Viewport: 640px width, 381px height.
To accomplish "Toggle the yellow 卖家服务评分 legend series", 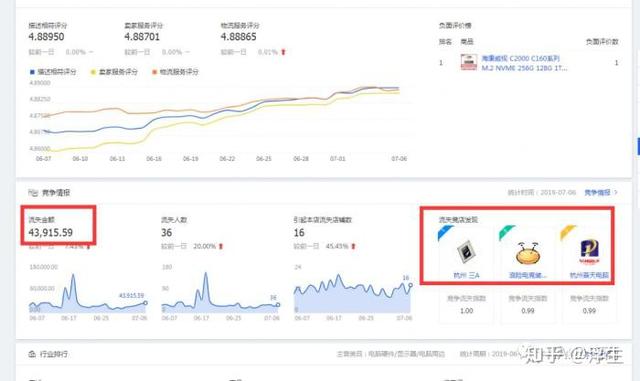I will (114, 72).
